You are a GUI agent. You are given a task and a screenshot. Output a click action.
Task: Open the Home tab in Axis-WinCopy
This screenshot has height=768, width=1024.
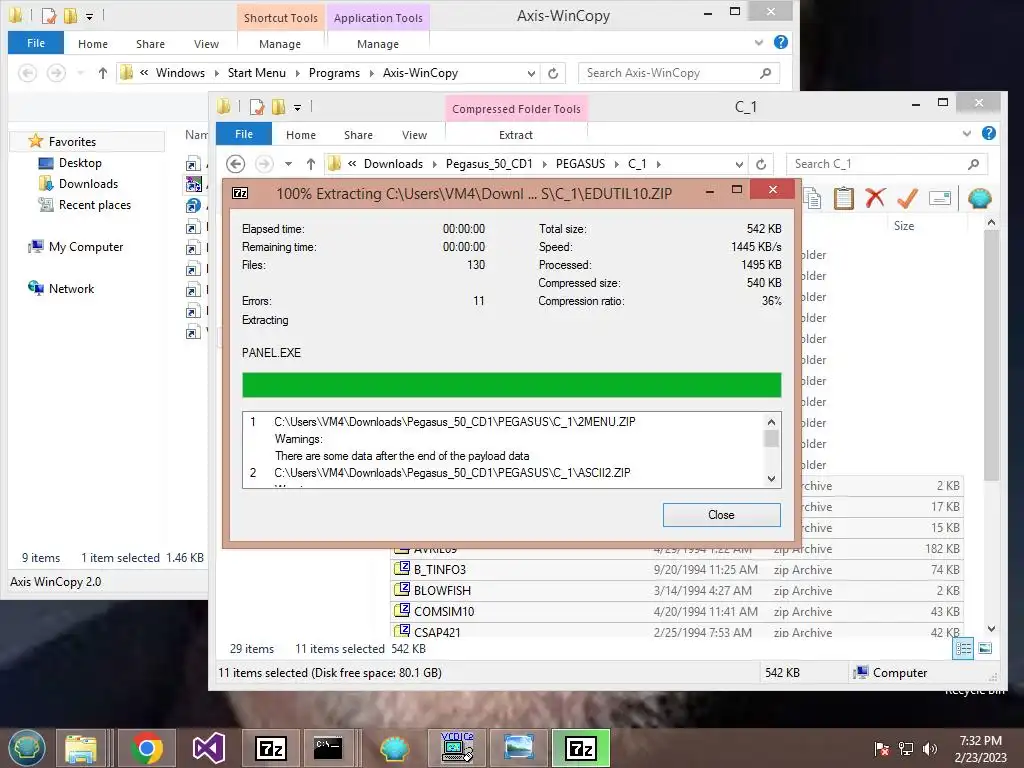click(x=93, y=44)
